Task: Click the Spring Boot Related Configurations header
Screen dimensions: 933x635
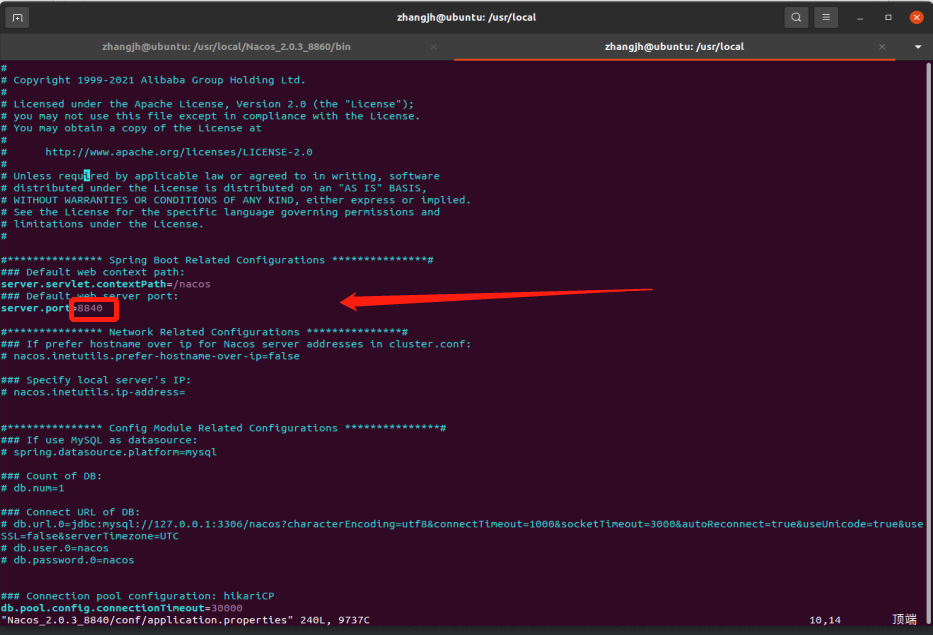Action: (217, 260)
